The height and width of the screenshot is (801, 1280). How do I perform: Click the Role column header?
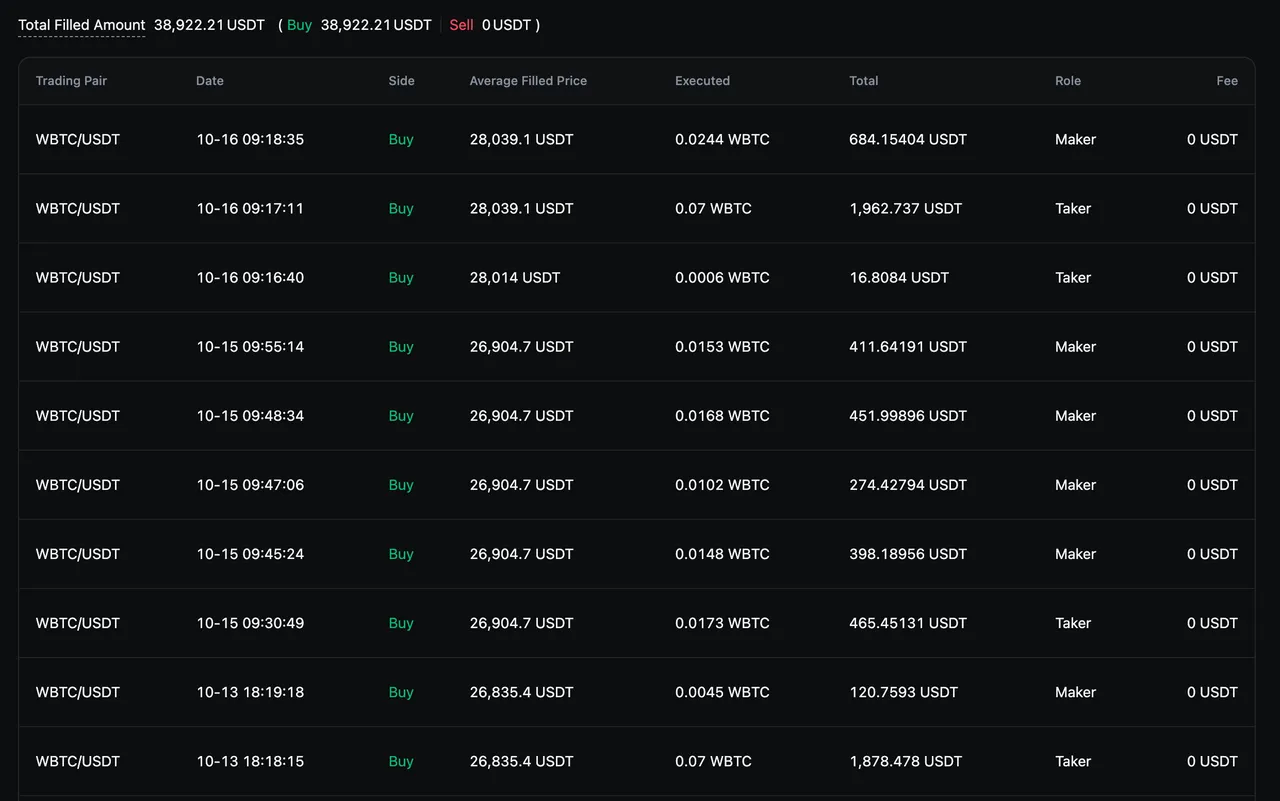pos(1068,81)
